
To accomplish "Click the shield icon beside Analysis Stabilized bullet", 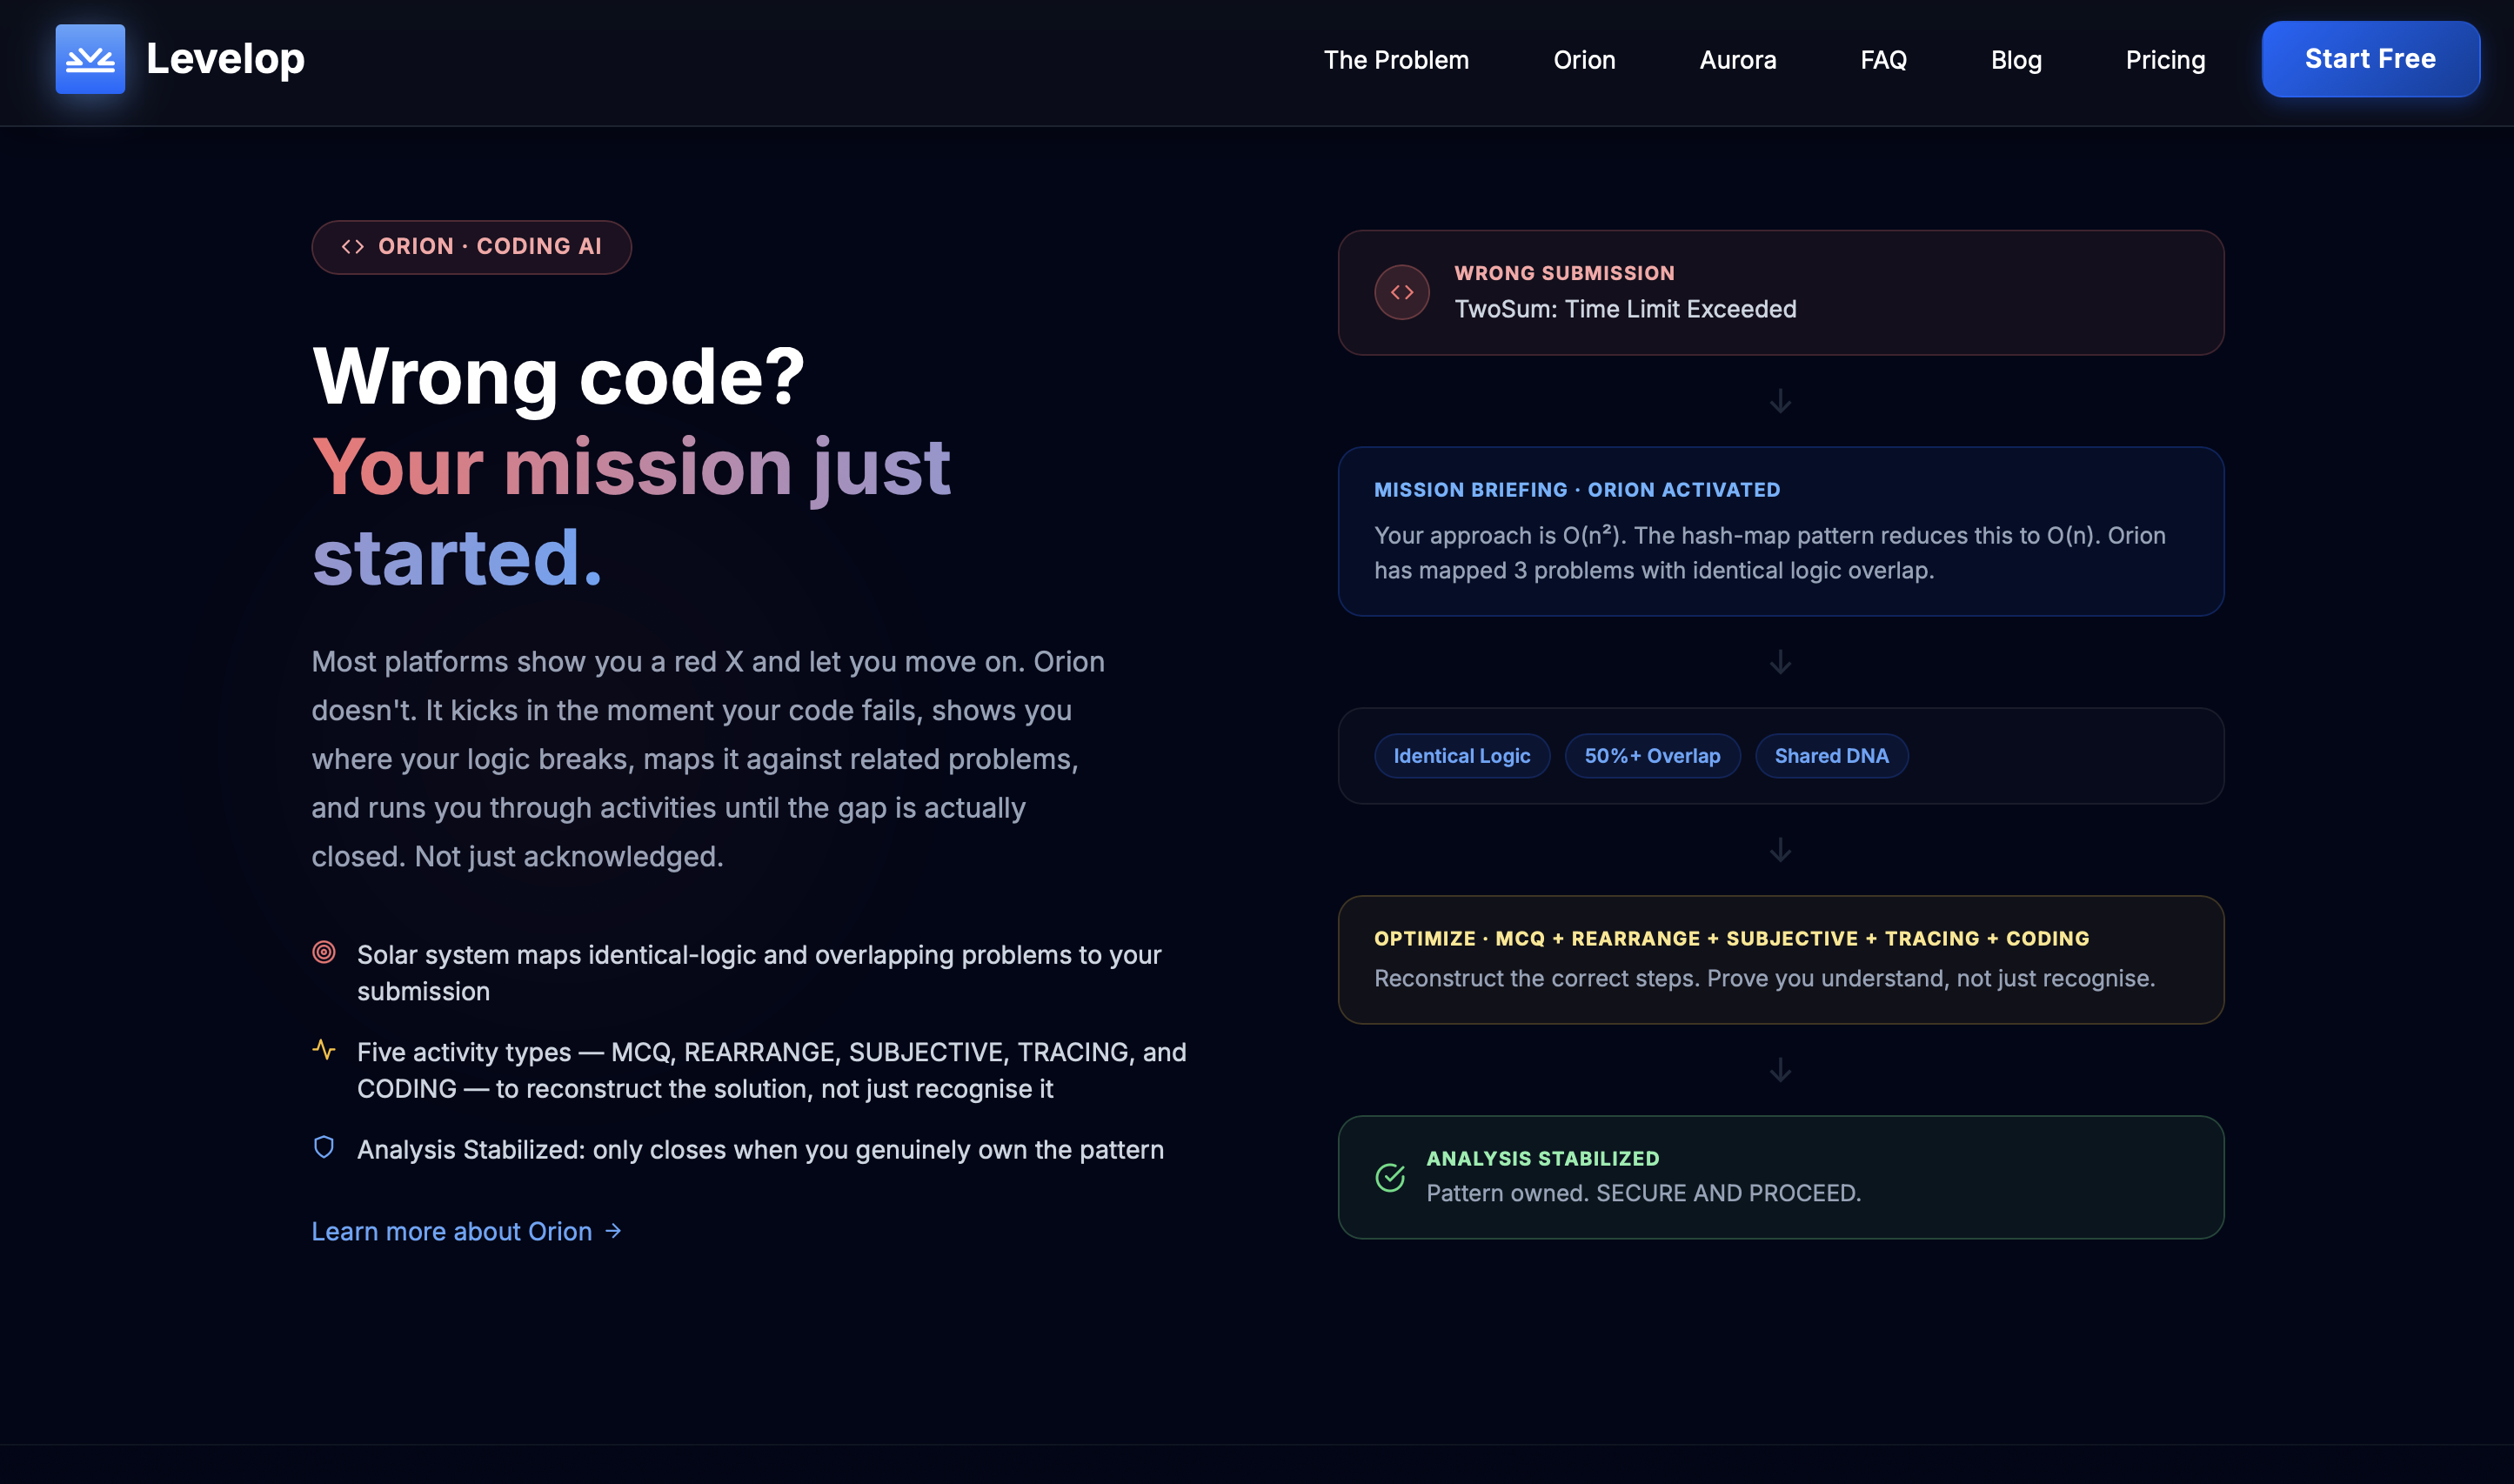I will [x=324, y=1147].
